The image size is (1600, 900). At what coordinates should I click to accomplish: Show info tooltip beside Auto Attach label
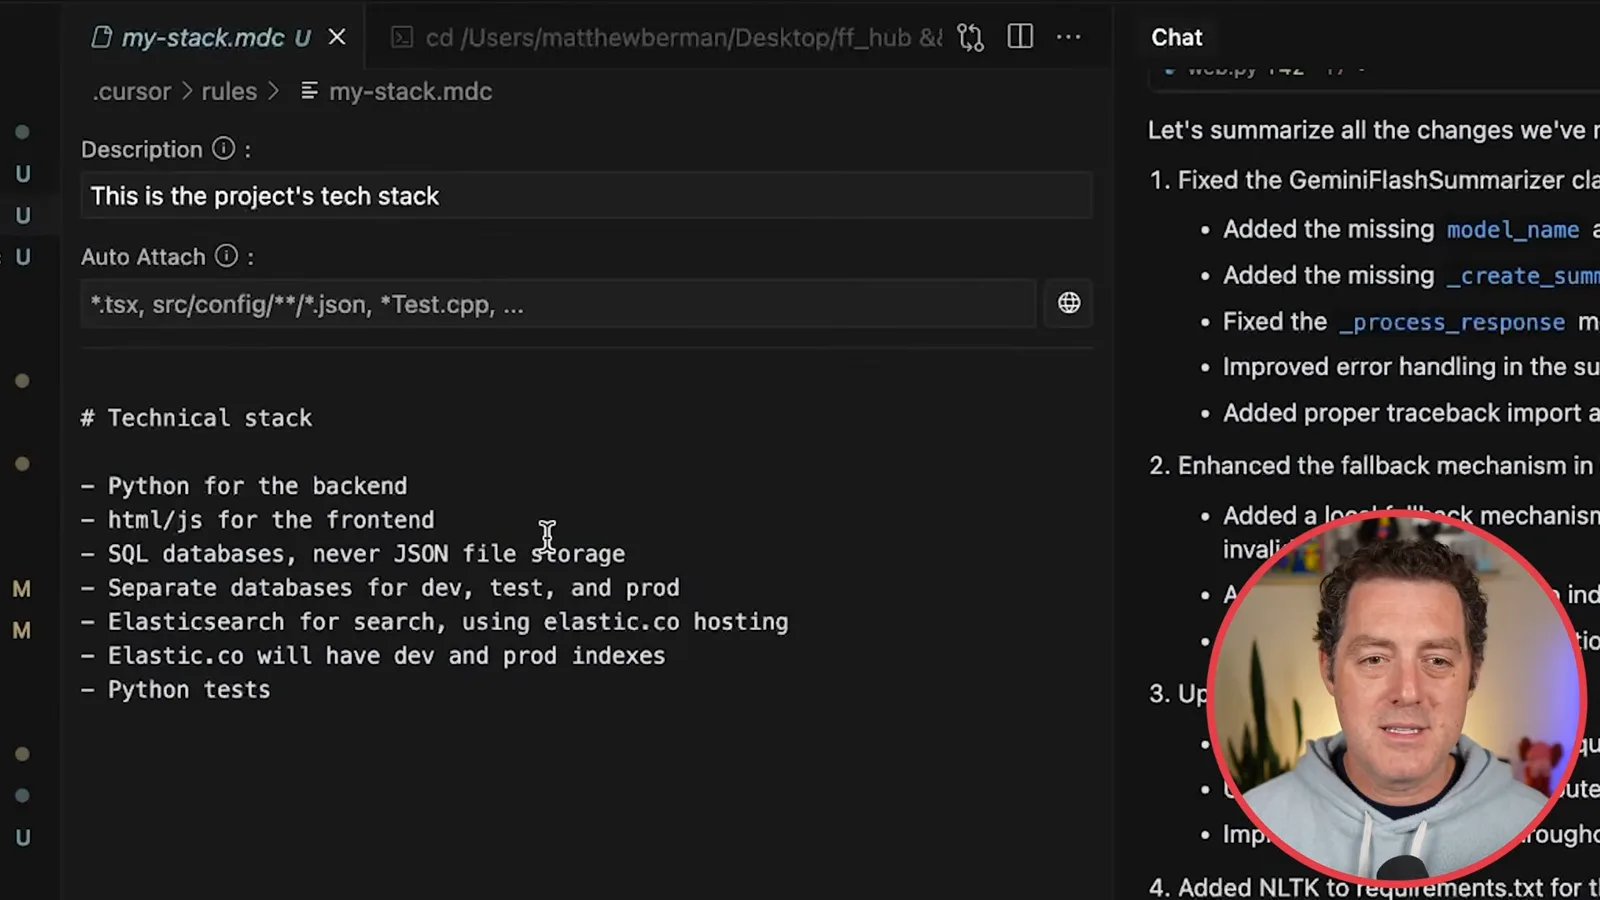tap(227, 256)
